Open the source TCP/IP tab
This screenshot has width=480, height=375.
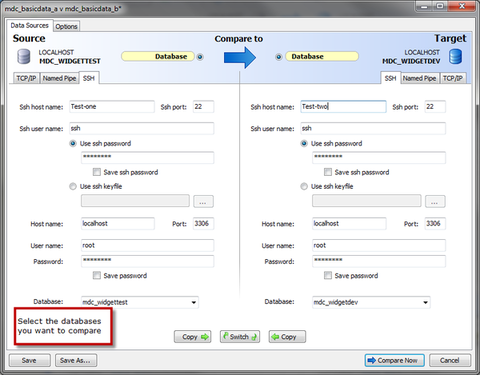point(26,78)
